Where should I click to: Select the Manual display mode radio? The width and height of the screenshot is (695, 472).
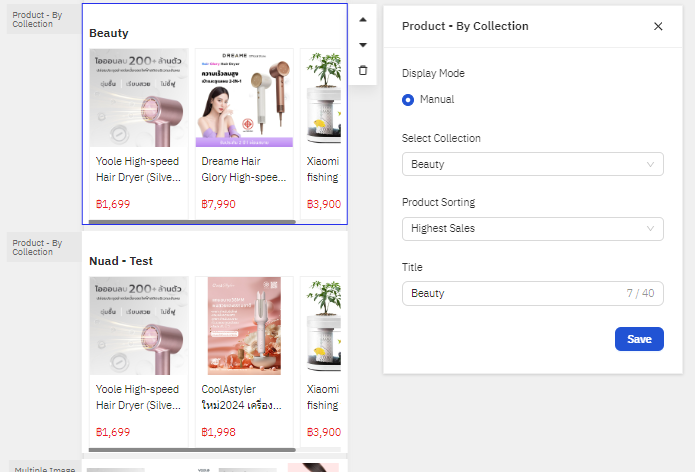[x=408, y=100]
